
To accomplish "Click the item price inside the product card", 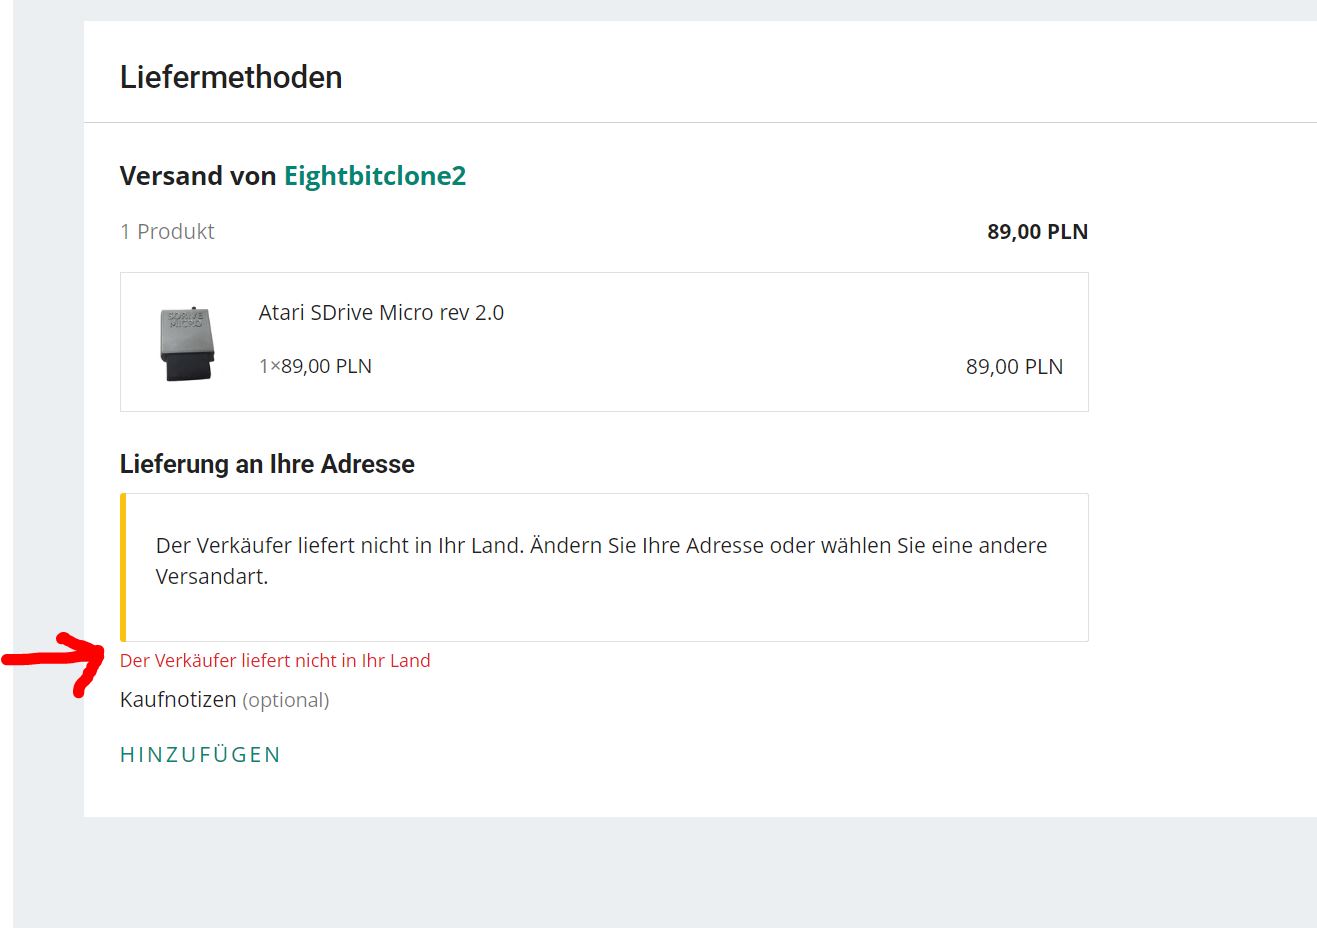I will [1014, 367].
